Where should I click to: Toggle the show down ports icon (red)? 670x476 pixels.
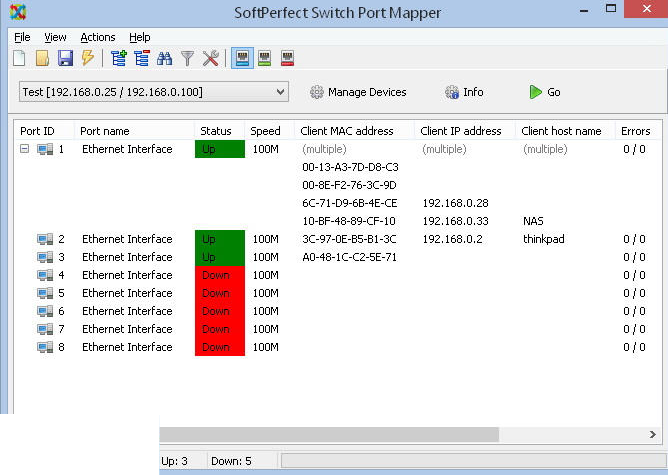click(288, 58)
